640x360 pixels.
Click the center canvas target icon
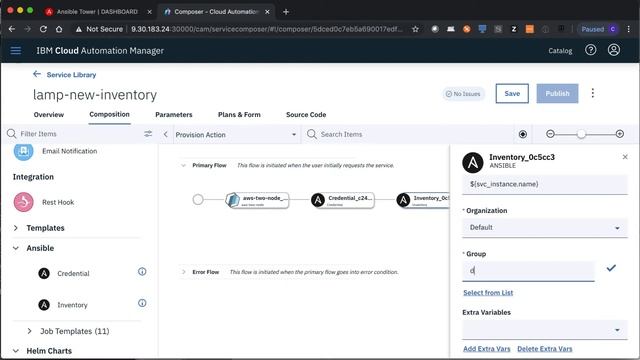(522, 134)
